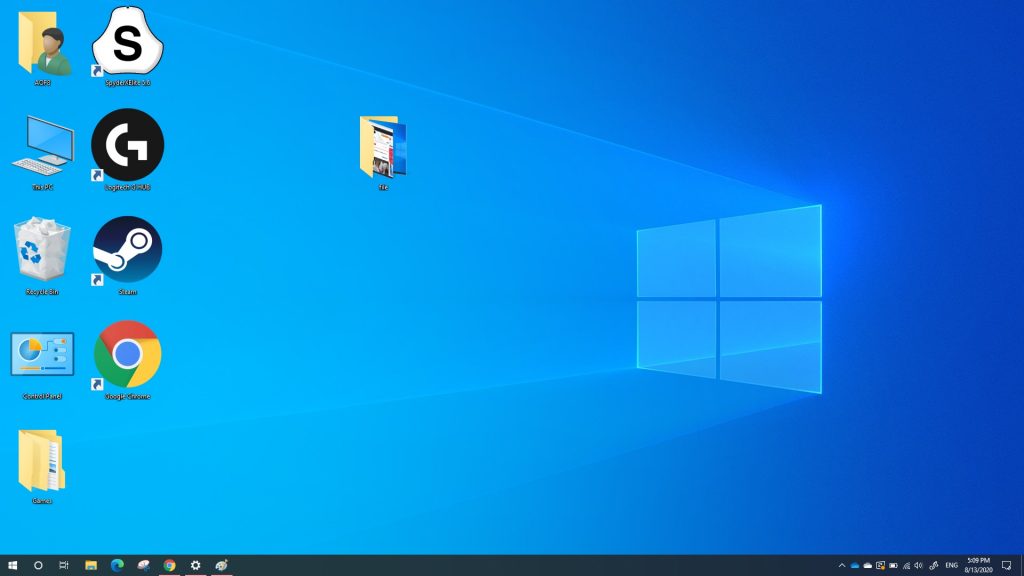The height and width of the screenshot is (576, 1024).
Task: Open the tray icon with orange badge
Action: coord(880,566)
